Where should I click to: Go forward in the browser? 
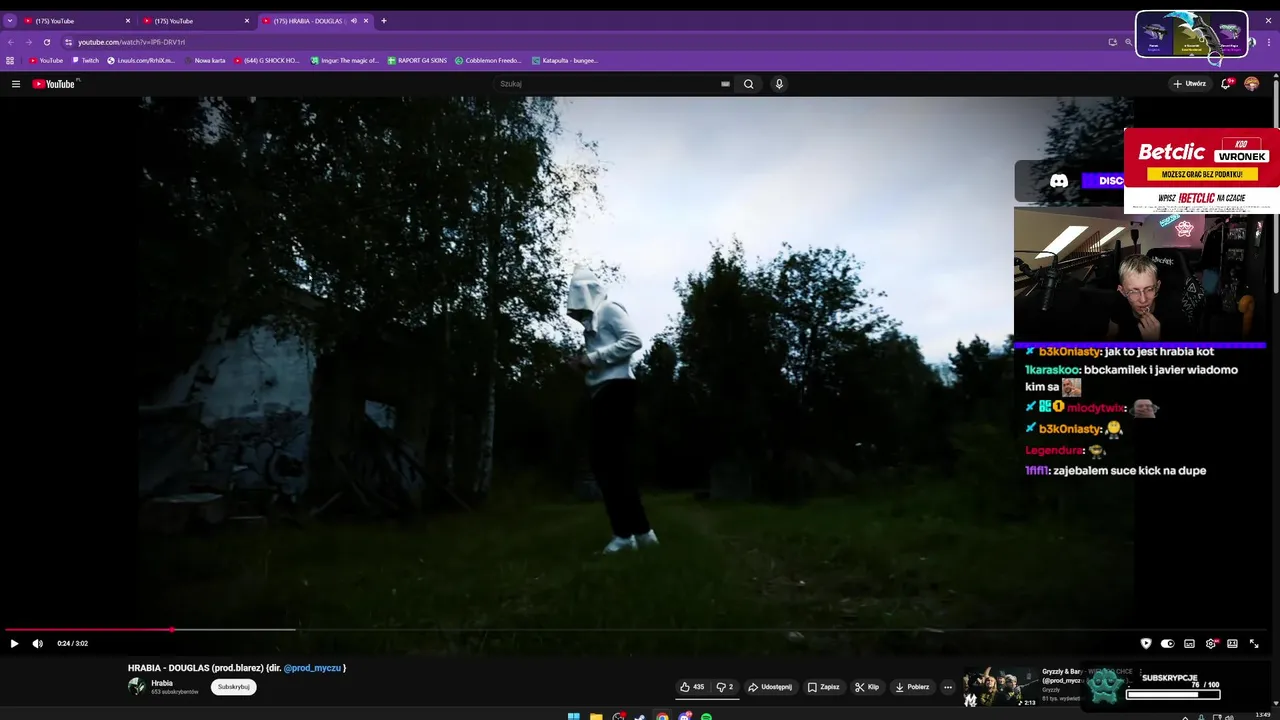pos(28,42)
